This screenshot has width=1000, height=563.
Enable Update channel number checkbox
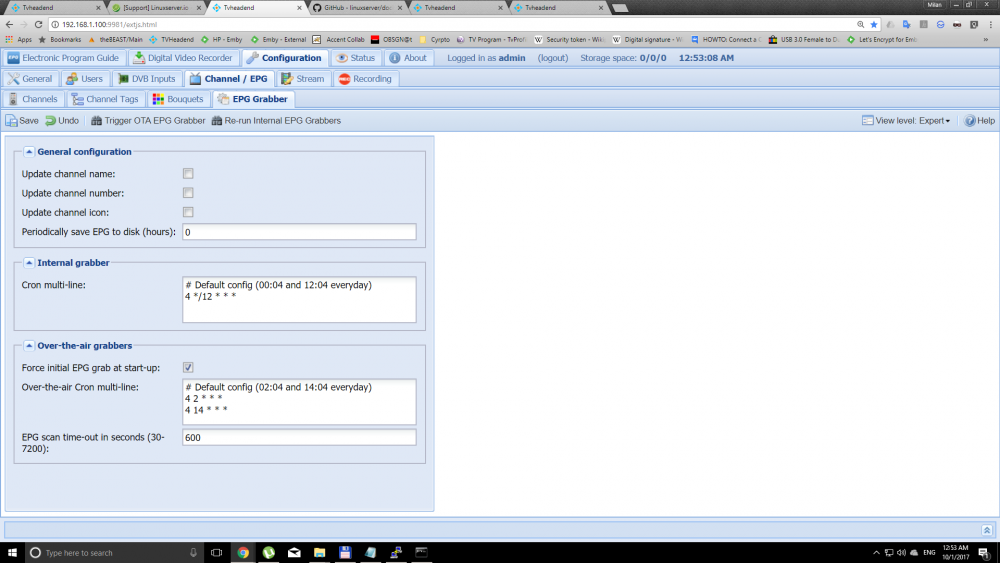pos(188,193)
